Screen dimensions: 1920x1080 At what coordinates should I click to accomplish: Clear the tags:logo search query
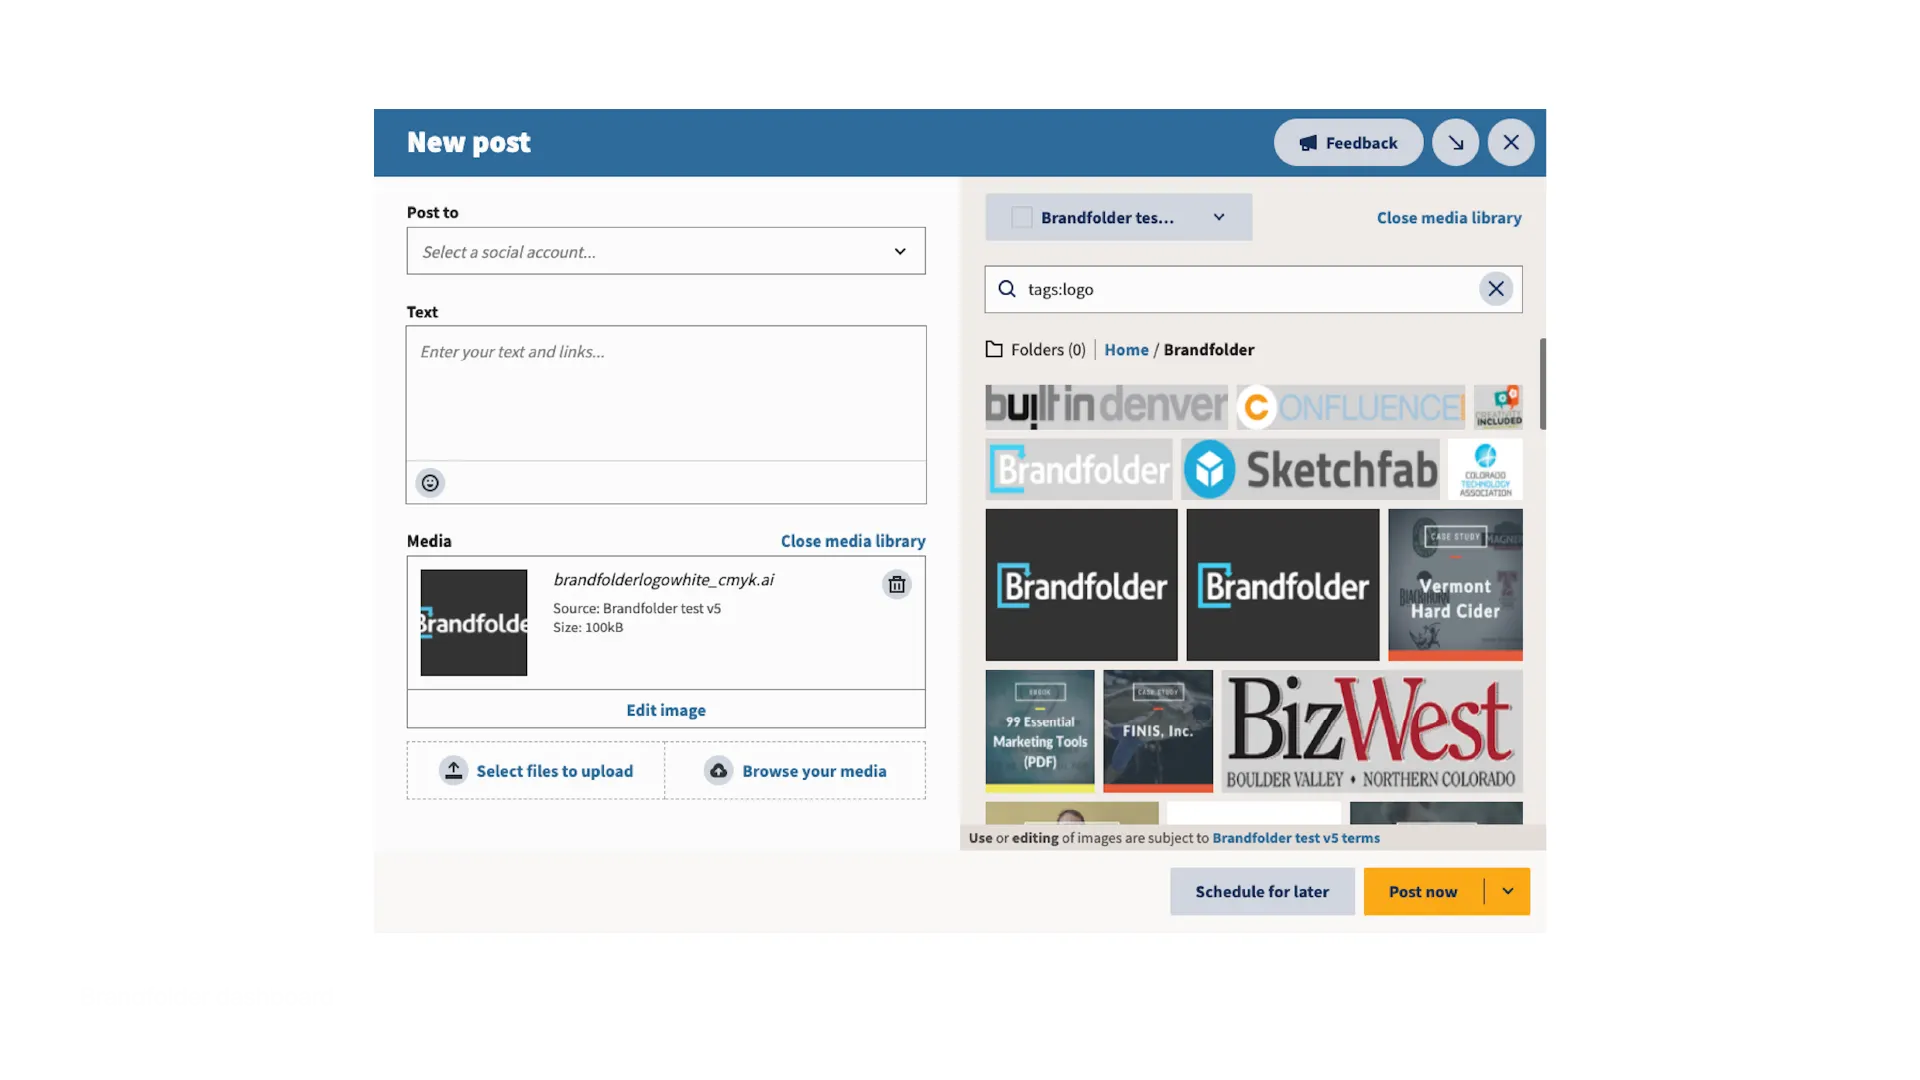coord(1496,289)
